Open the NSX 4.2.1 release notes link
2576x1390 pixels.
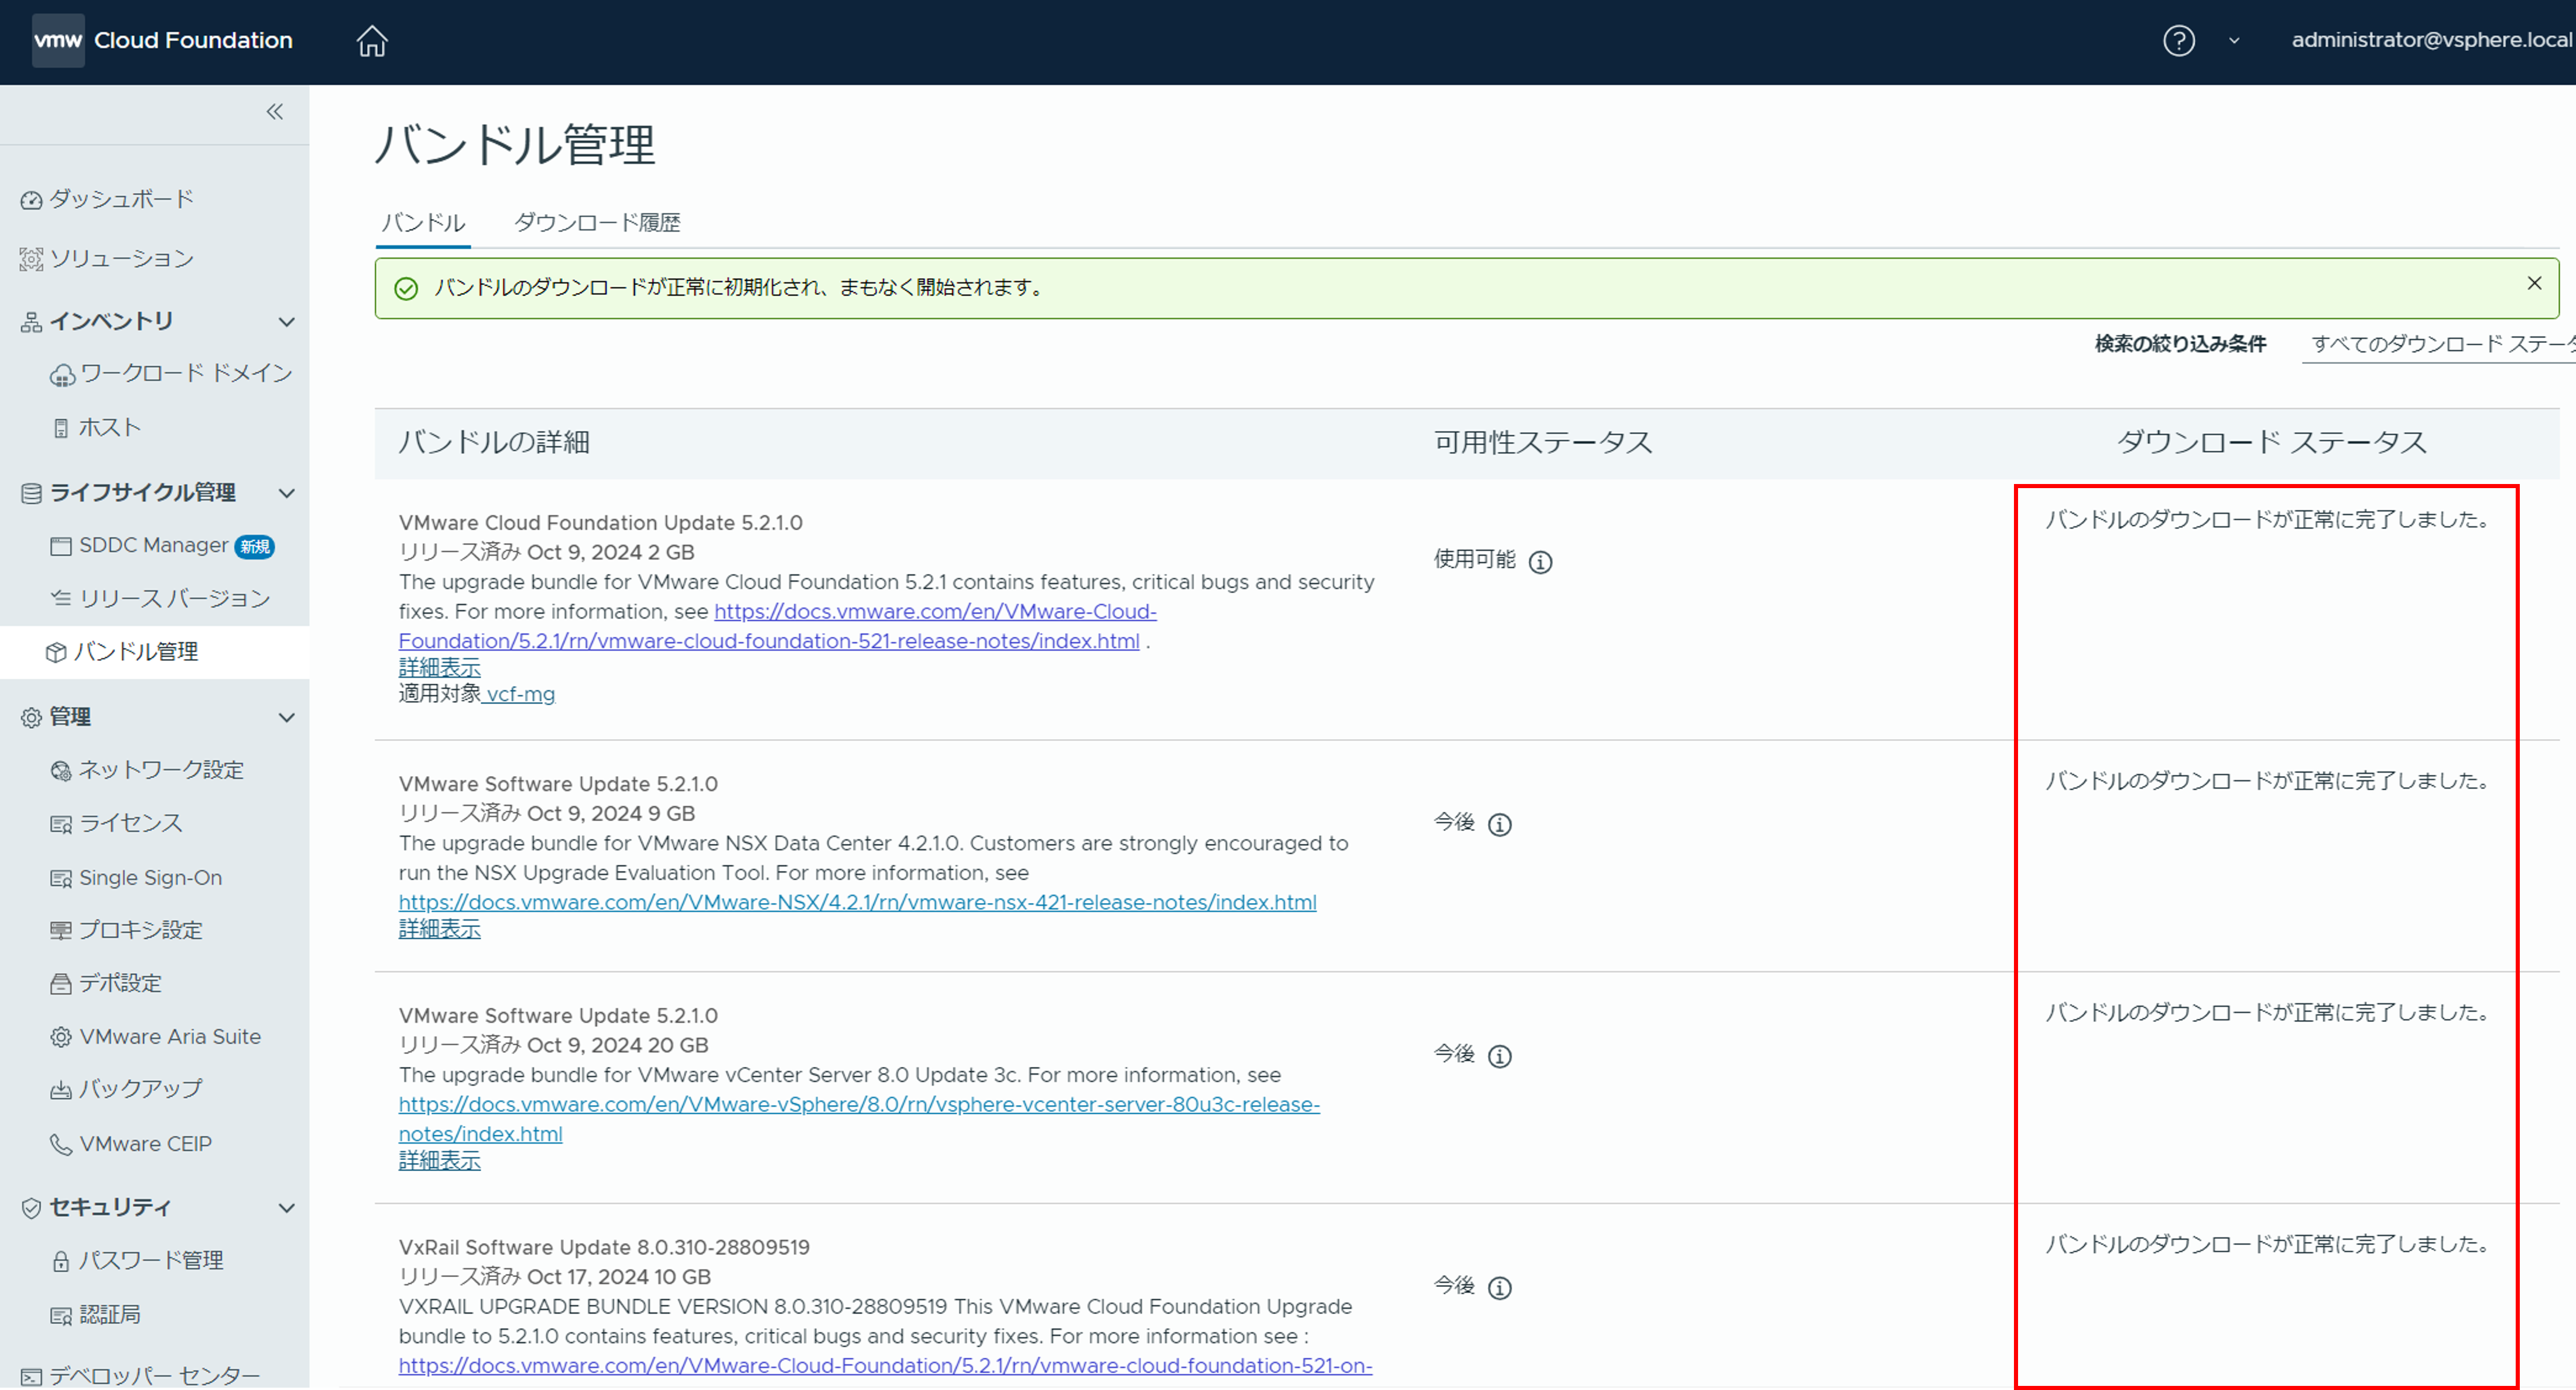pyautogui.click(x=857, y=903)
